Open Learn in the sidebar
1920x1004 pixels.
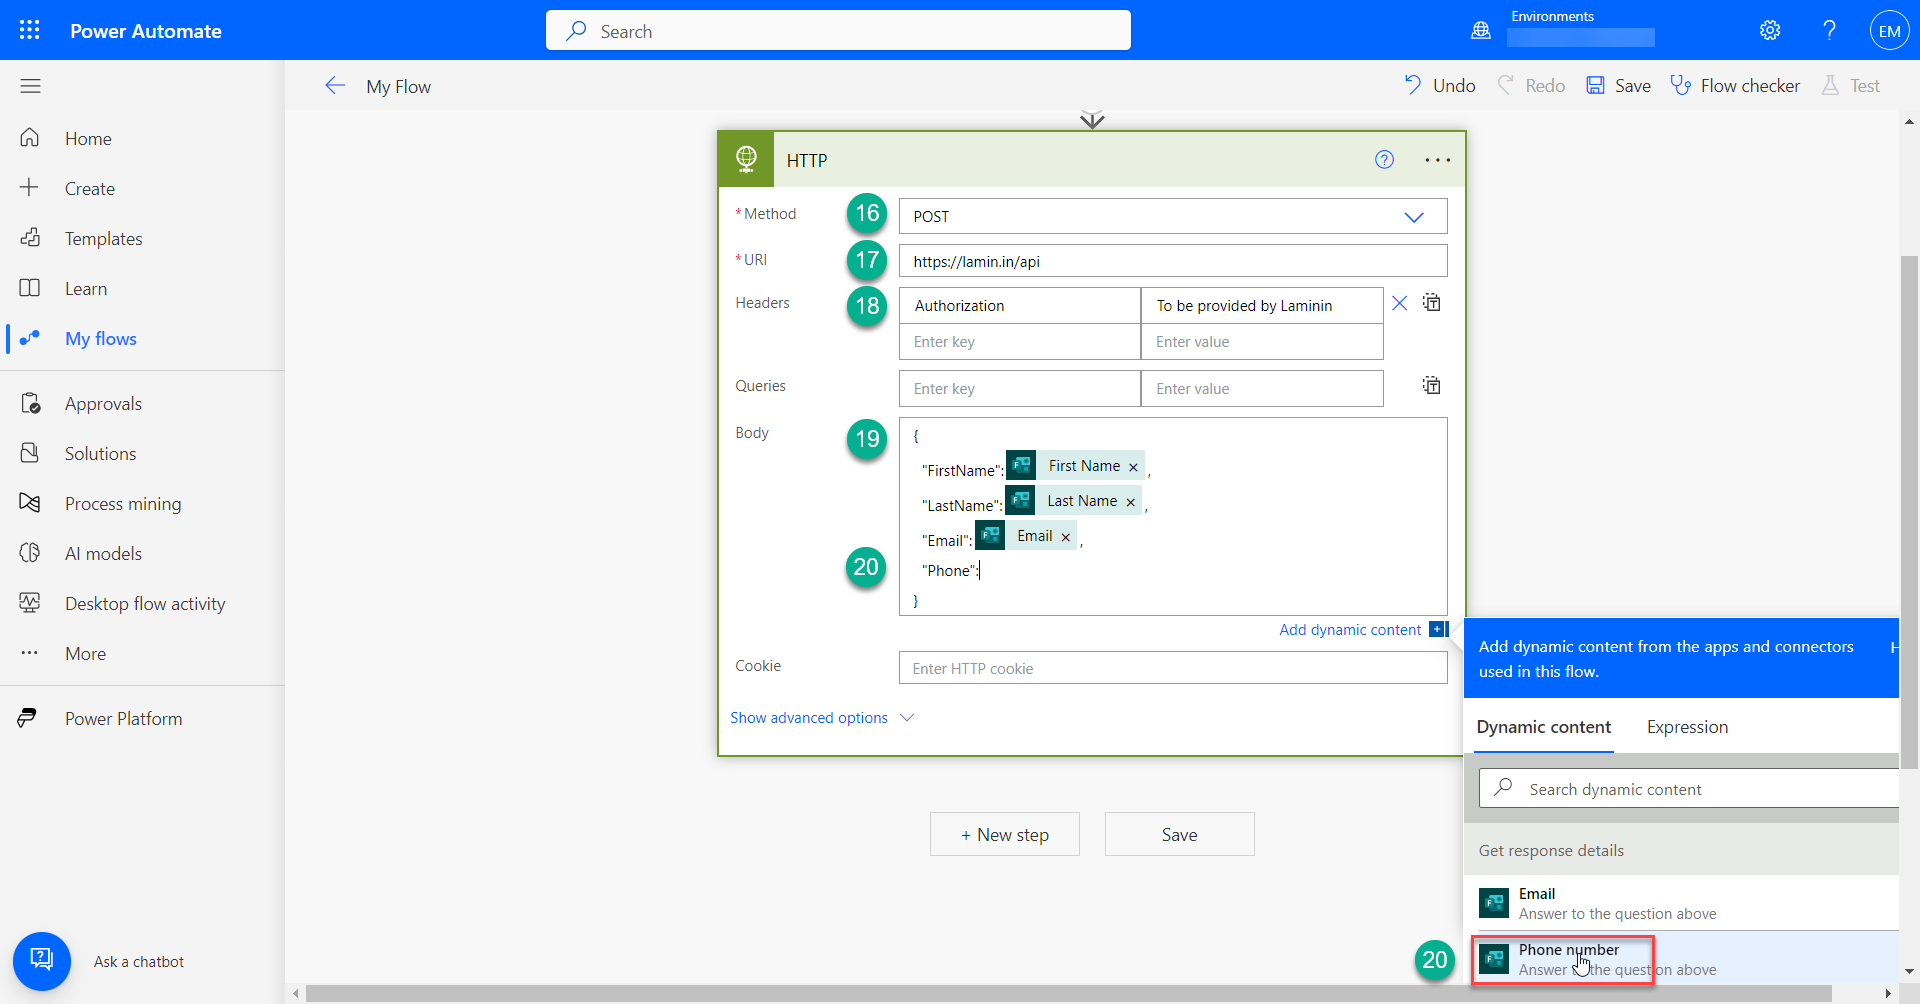tap(142, 288)
